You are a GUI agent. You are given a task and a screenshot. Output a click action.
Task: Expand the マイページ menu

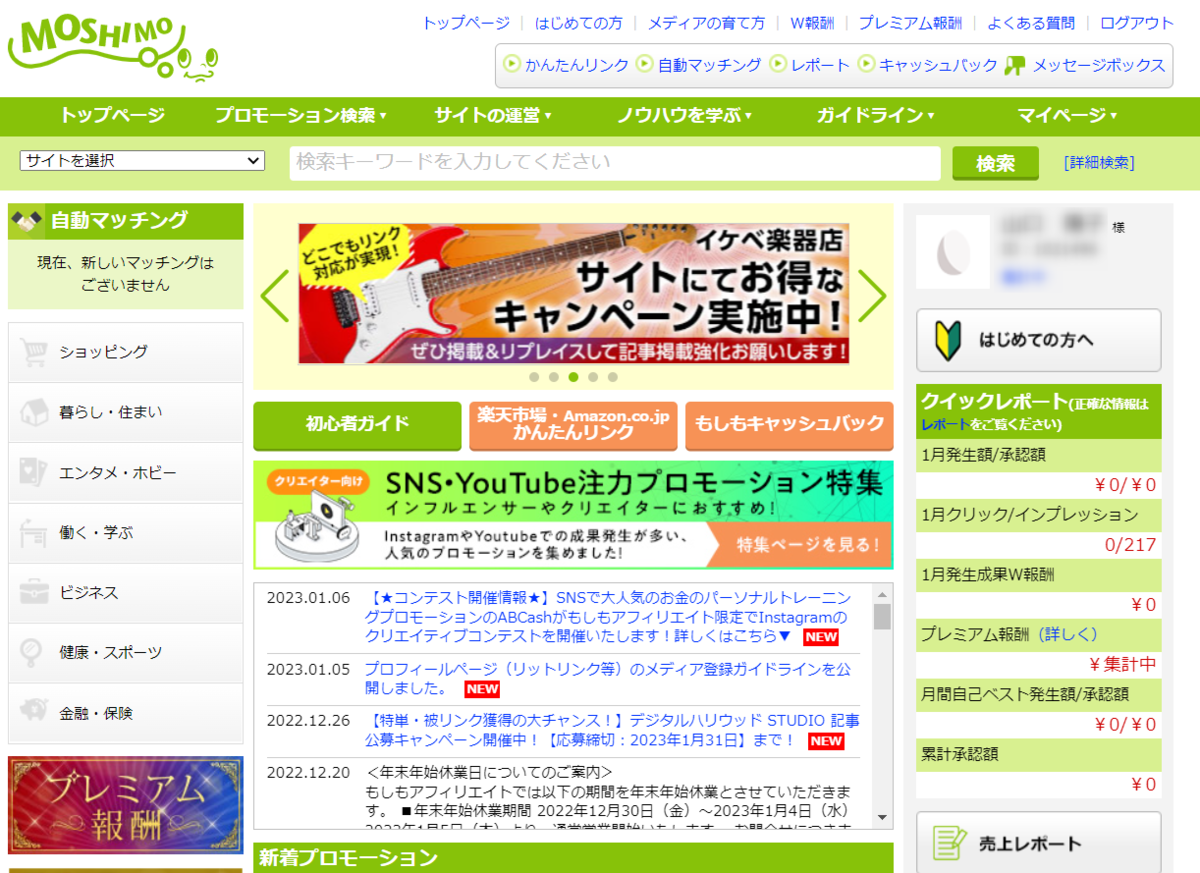point(1067,116)
